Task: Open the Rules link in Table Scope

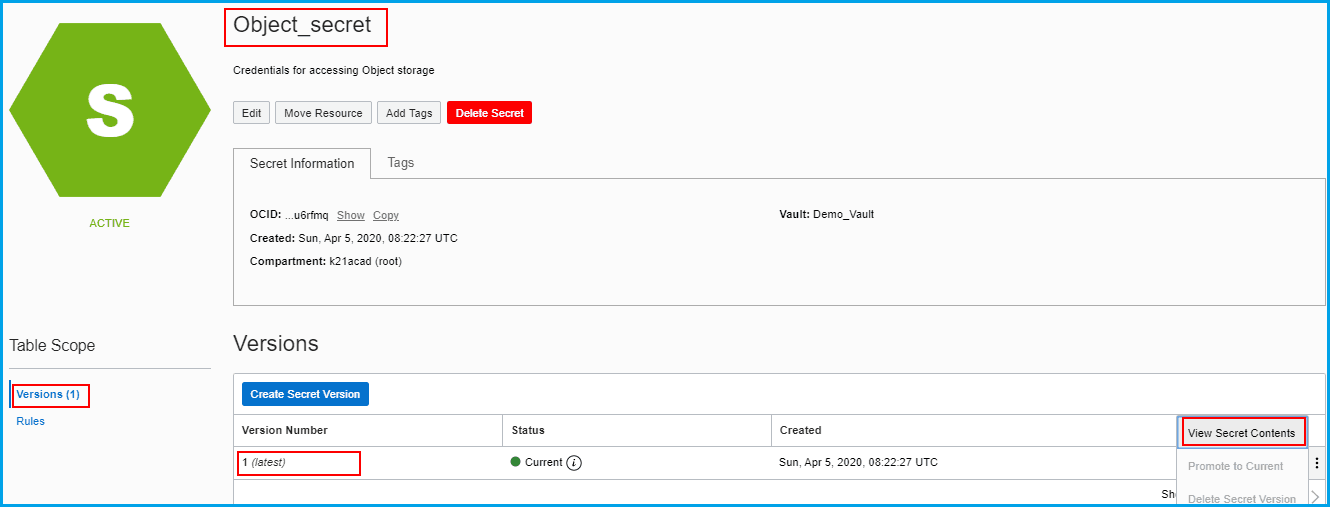Action: pyautogui.click(x=31, y=421)
